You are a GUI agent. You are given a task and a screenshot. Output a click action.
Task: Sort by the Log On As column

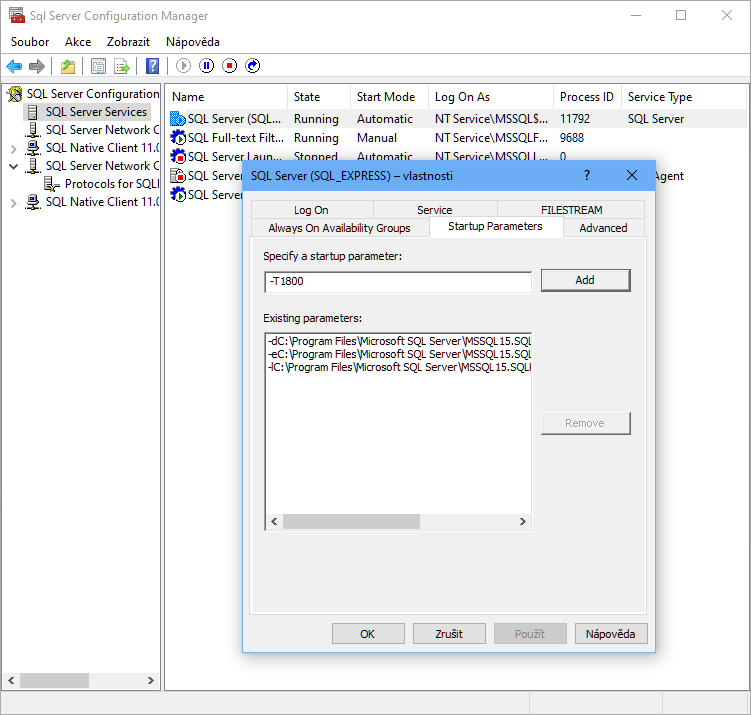tap(491, 97)
